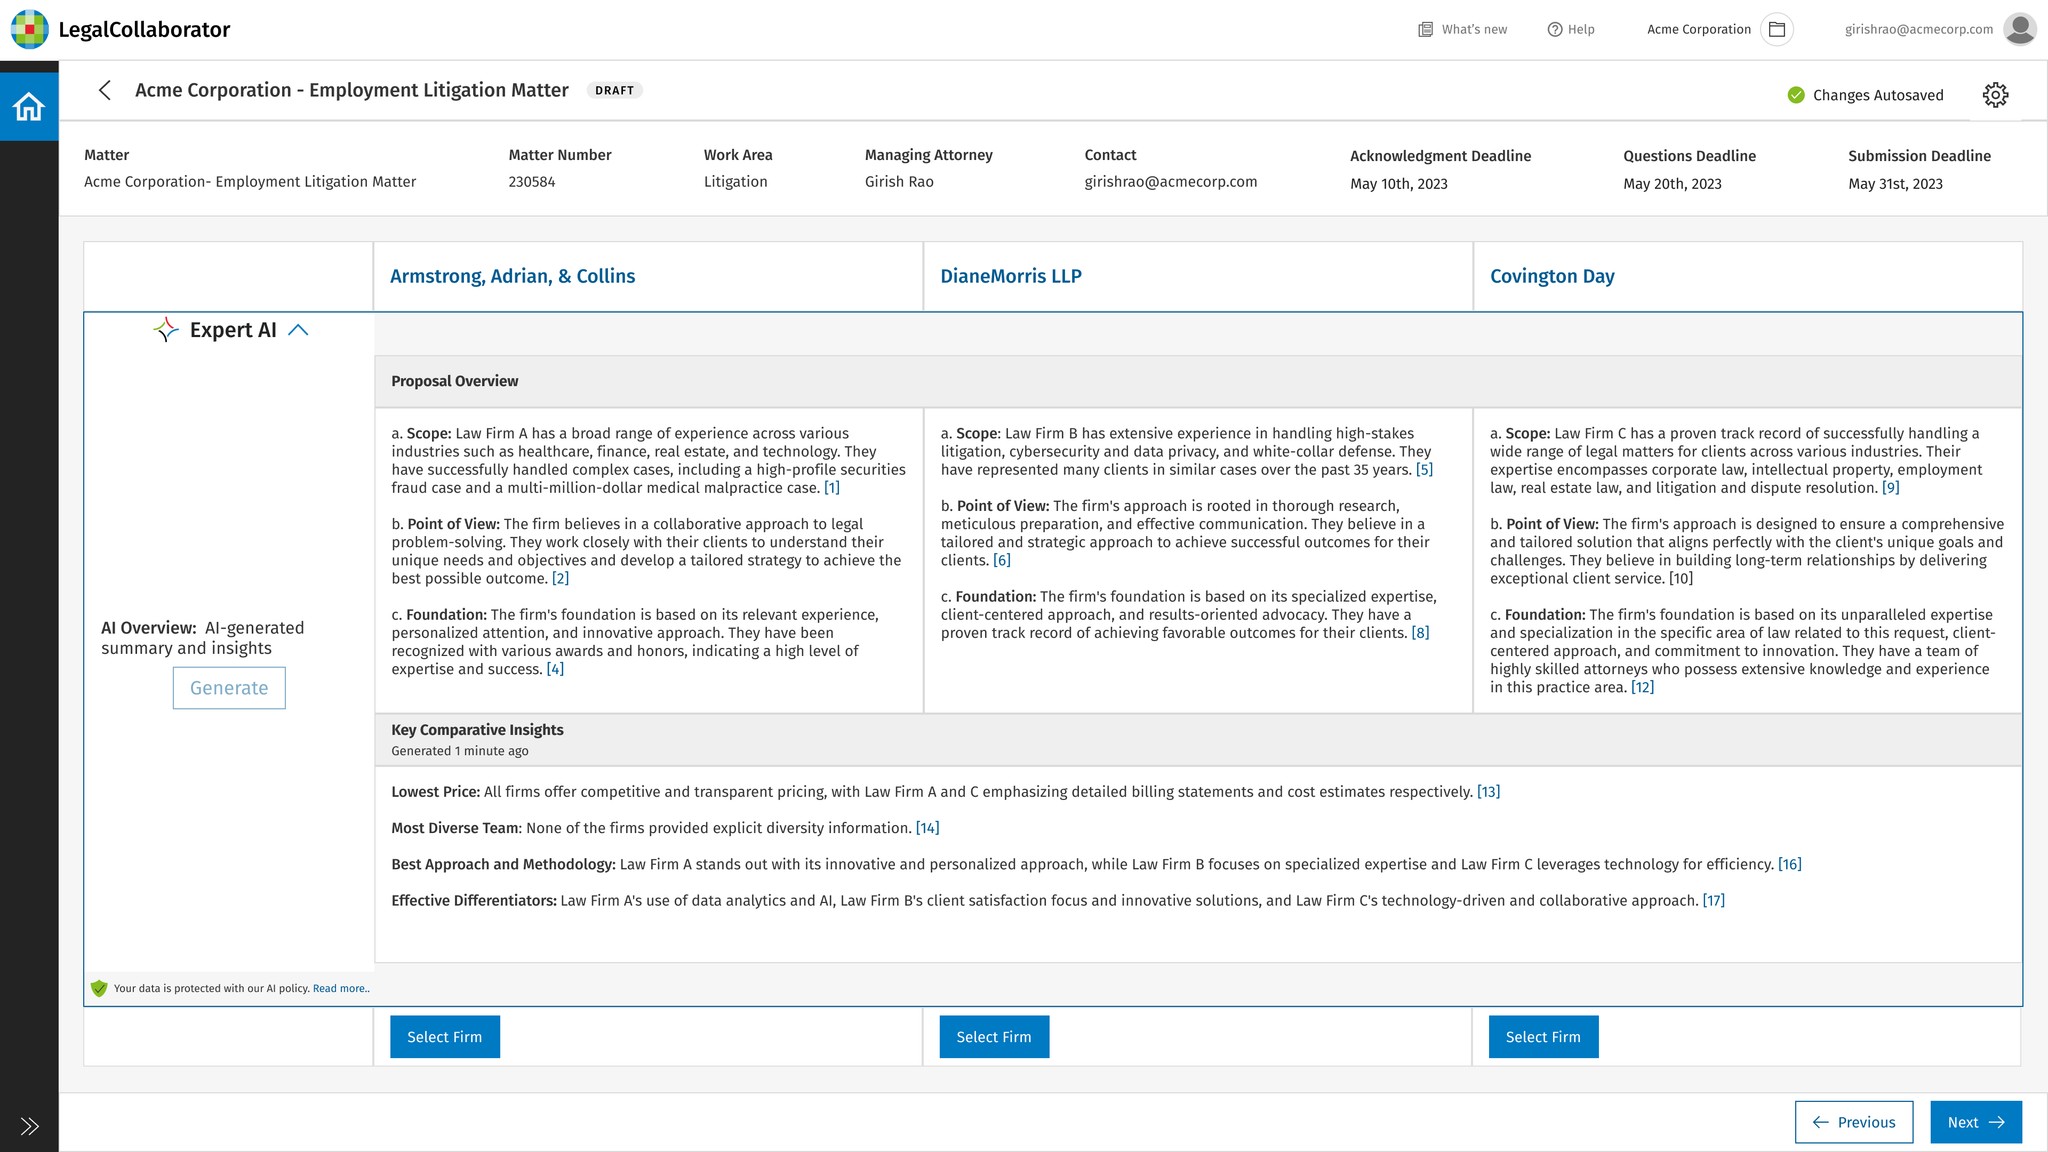The height and width of the screenshot is (1152, 2048).
Task: Click the Help question mark icon
Action: point(1555,29)
